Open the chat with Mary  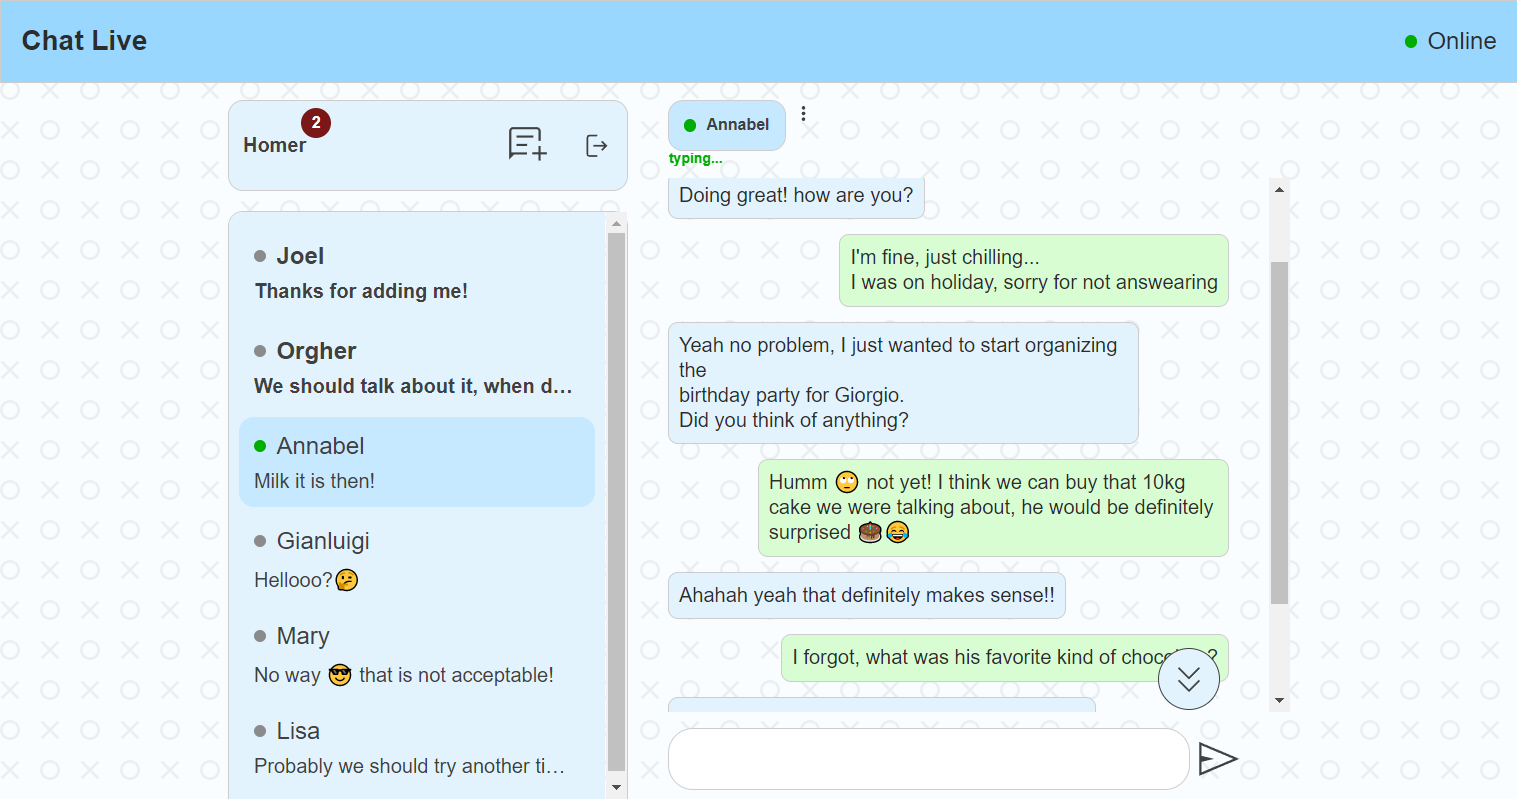click(x=416, y=655)
